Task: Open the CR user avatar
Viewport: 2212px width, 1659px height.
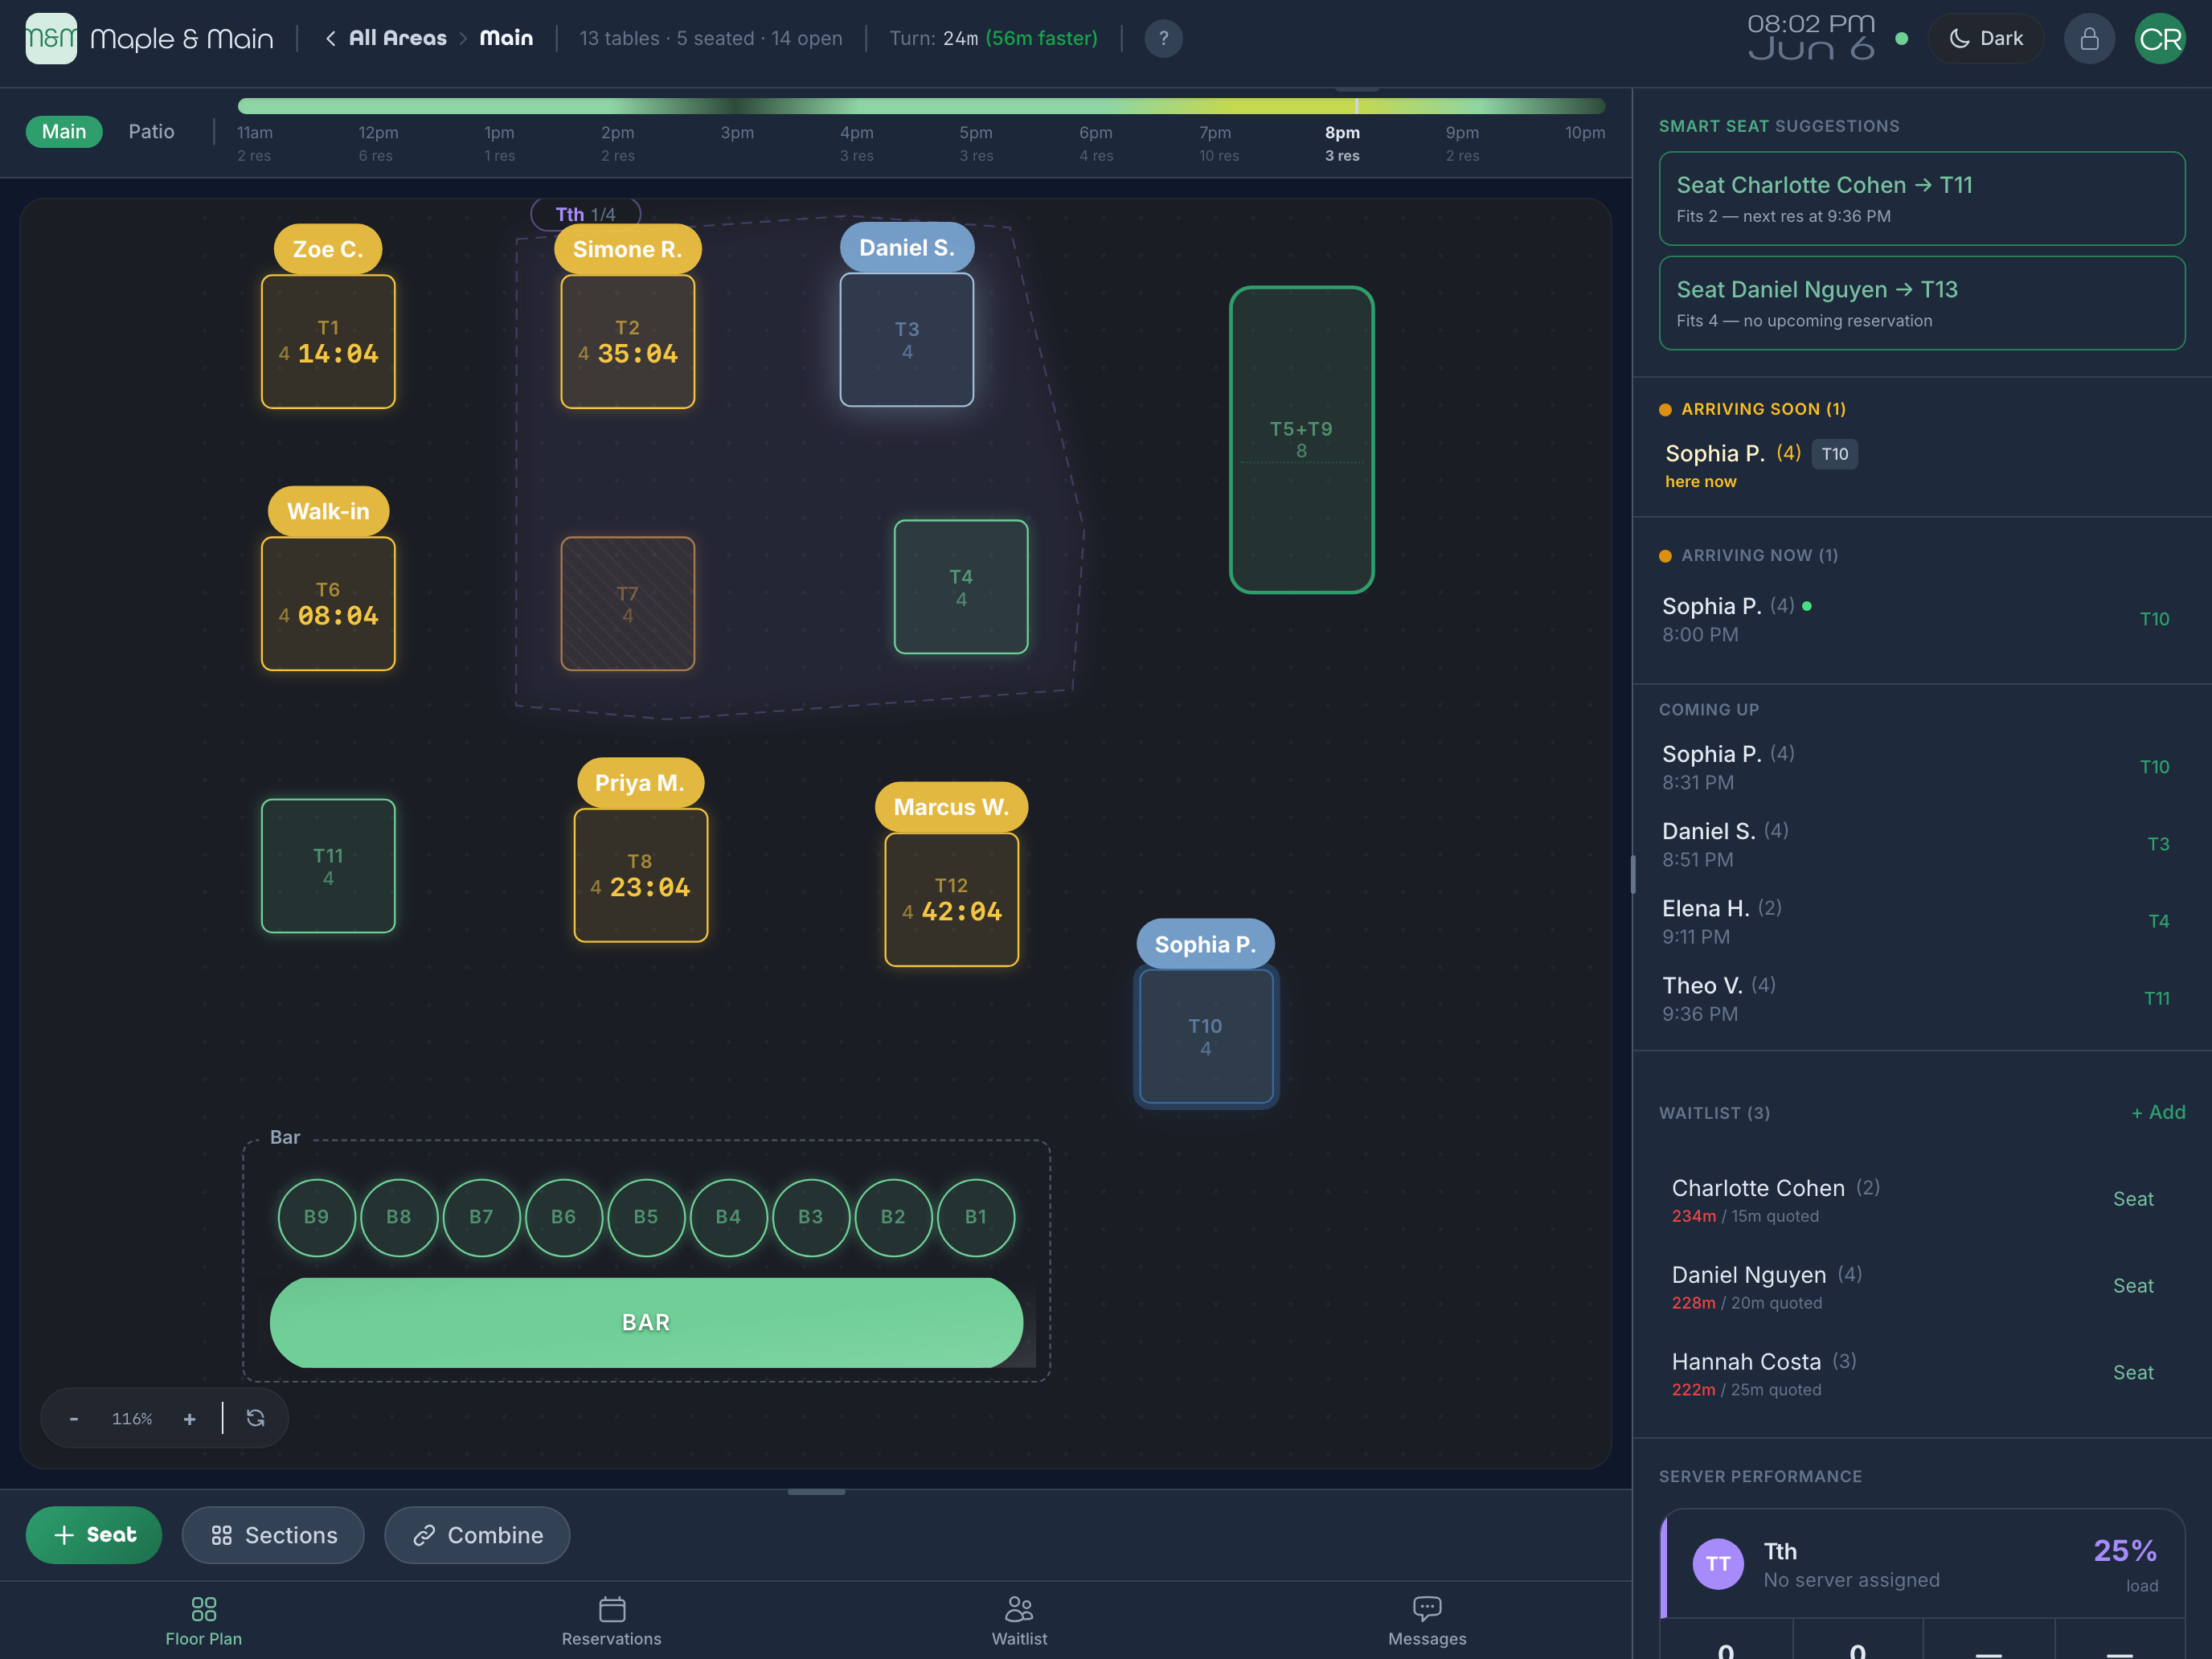Action: click(x=2160, y=38)
